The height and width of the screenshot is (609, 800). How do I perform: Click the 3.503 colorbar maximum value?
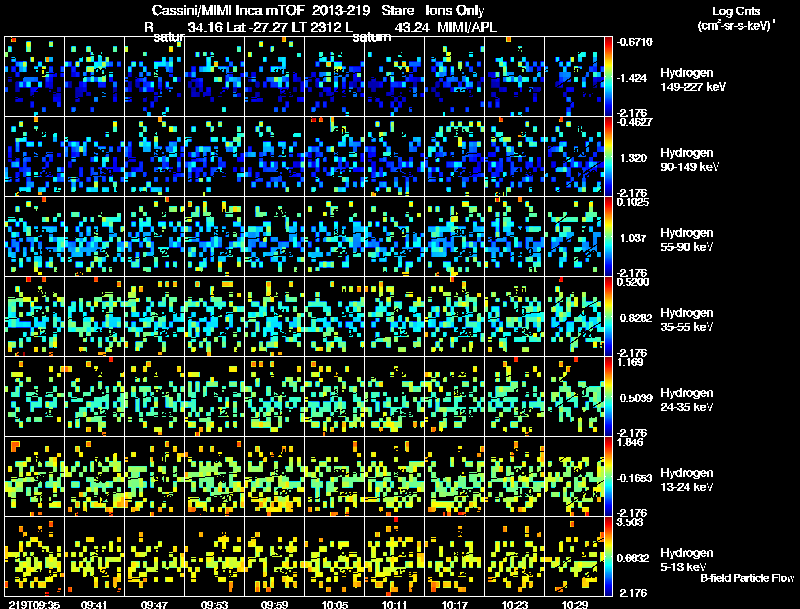coord(631,522)
